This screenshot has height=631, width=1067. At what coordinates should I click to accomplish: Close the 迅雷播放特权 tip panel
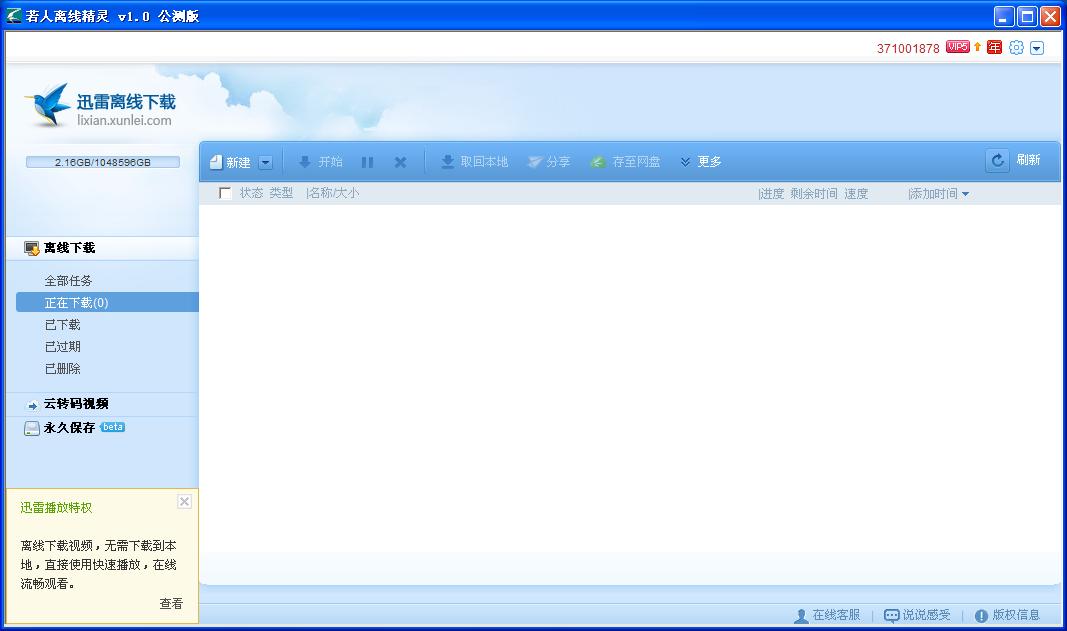tap(184, 502)
